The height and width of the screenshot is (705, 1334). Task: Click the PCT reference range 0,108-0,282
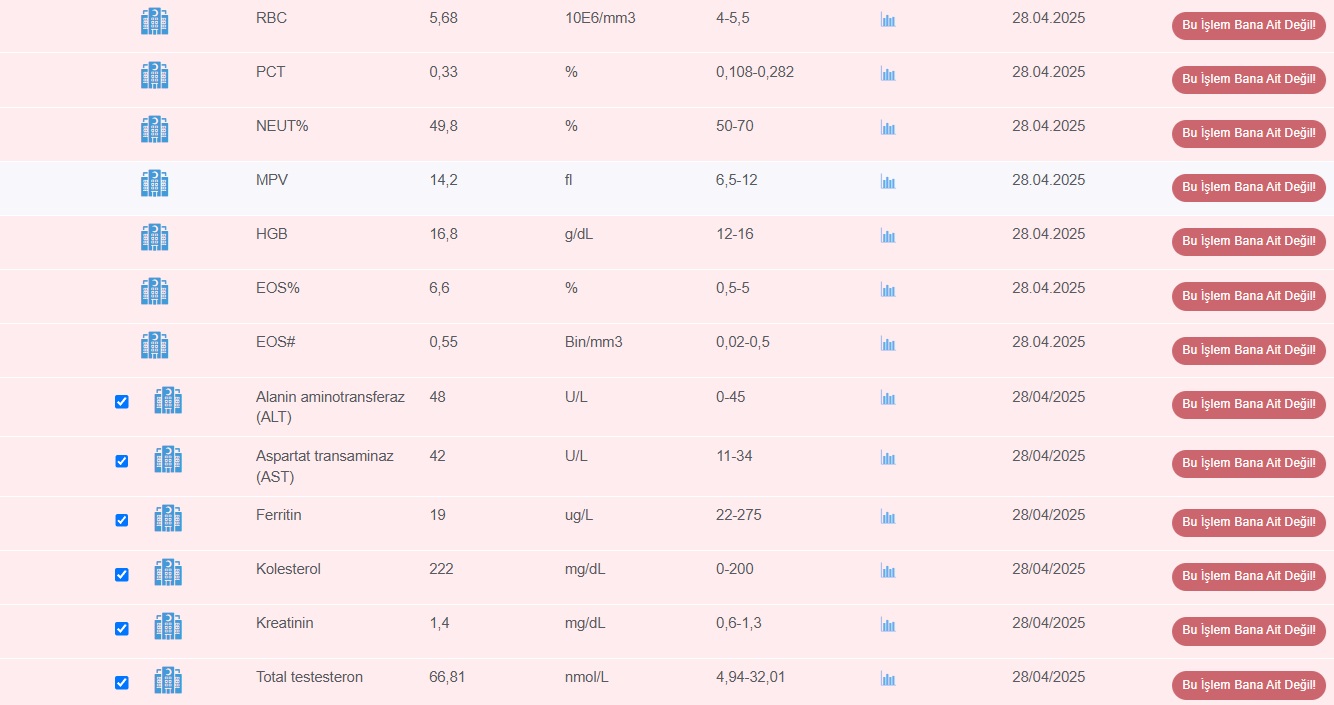755,72
